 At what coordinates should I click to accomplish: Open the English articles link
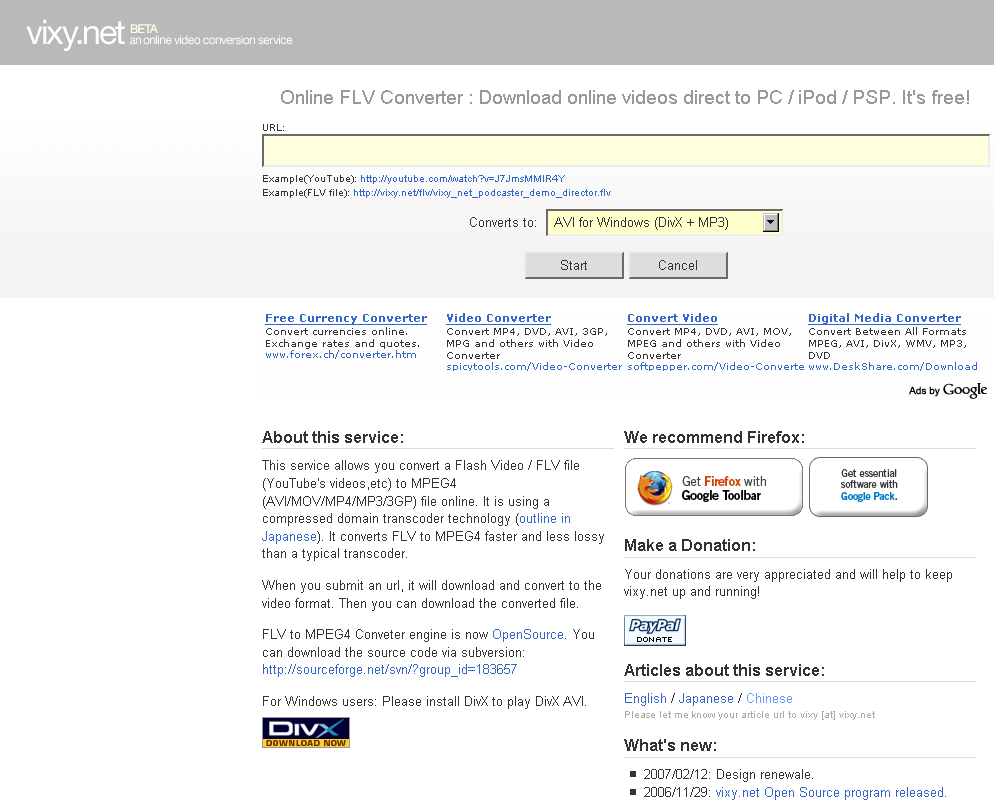click(645, 698)
